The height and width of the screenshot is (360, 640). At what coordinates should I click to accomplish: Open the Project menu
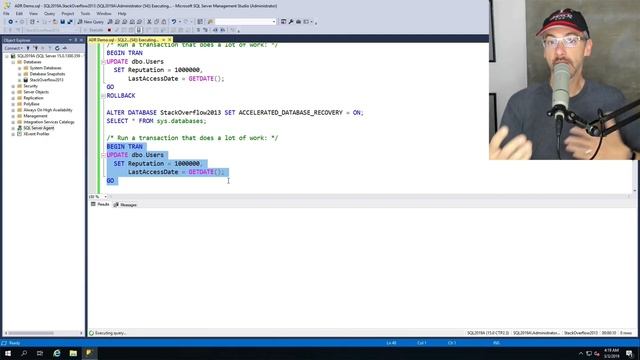[x=68, y=13]
